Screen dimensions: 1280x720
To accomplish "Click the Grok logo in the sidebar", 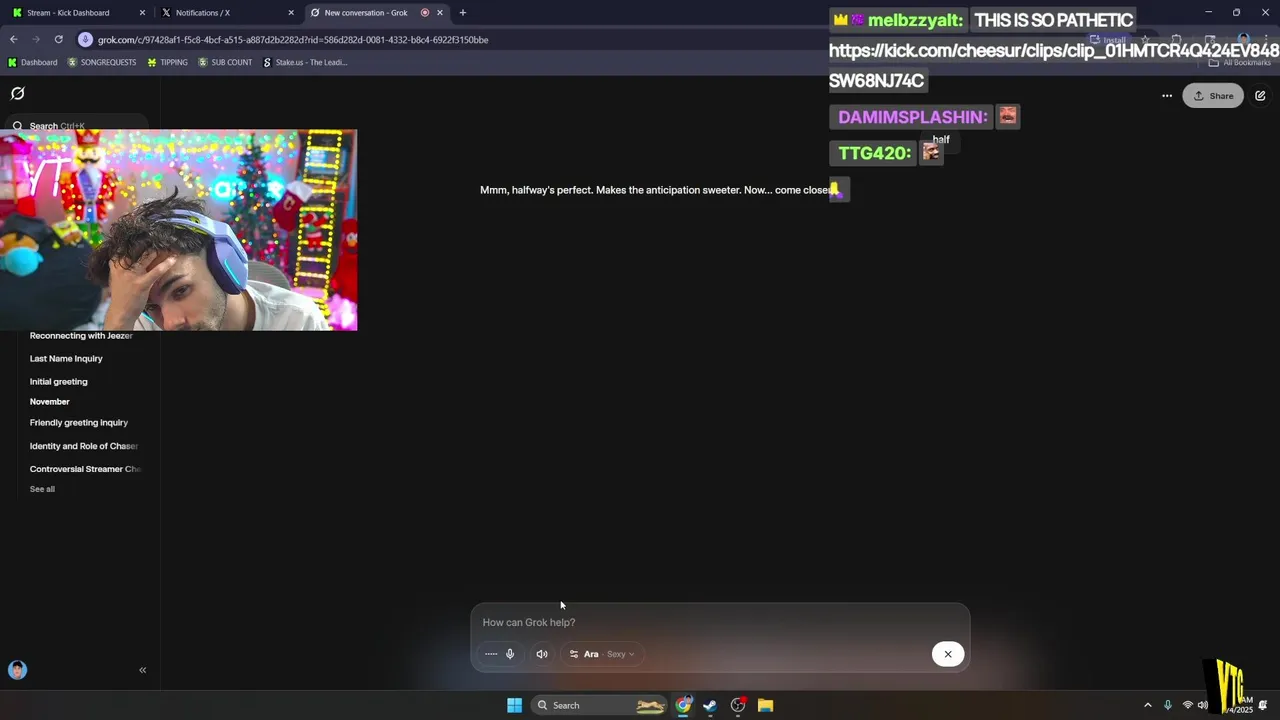I will coord(17,93).
